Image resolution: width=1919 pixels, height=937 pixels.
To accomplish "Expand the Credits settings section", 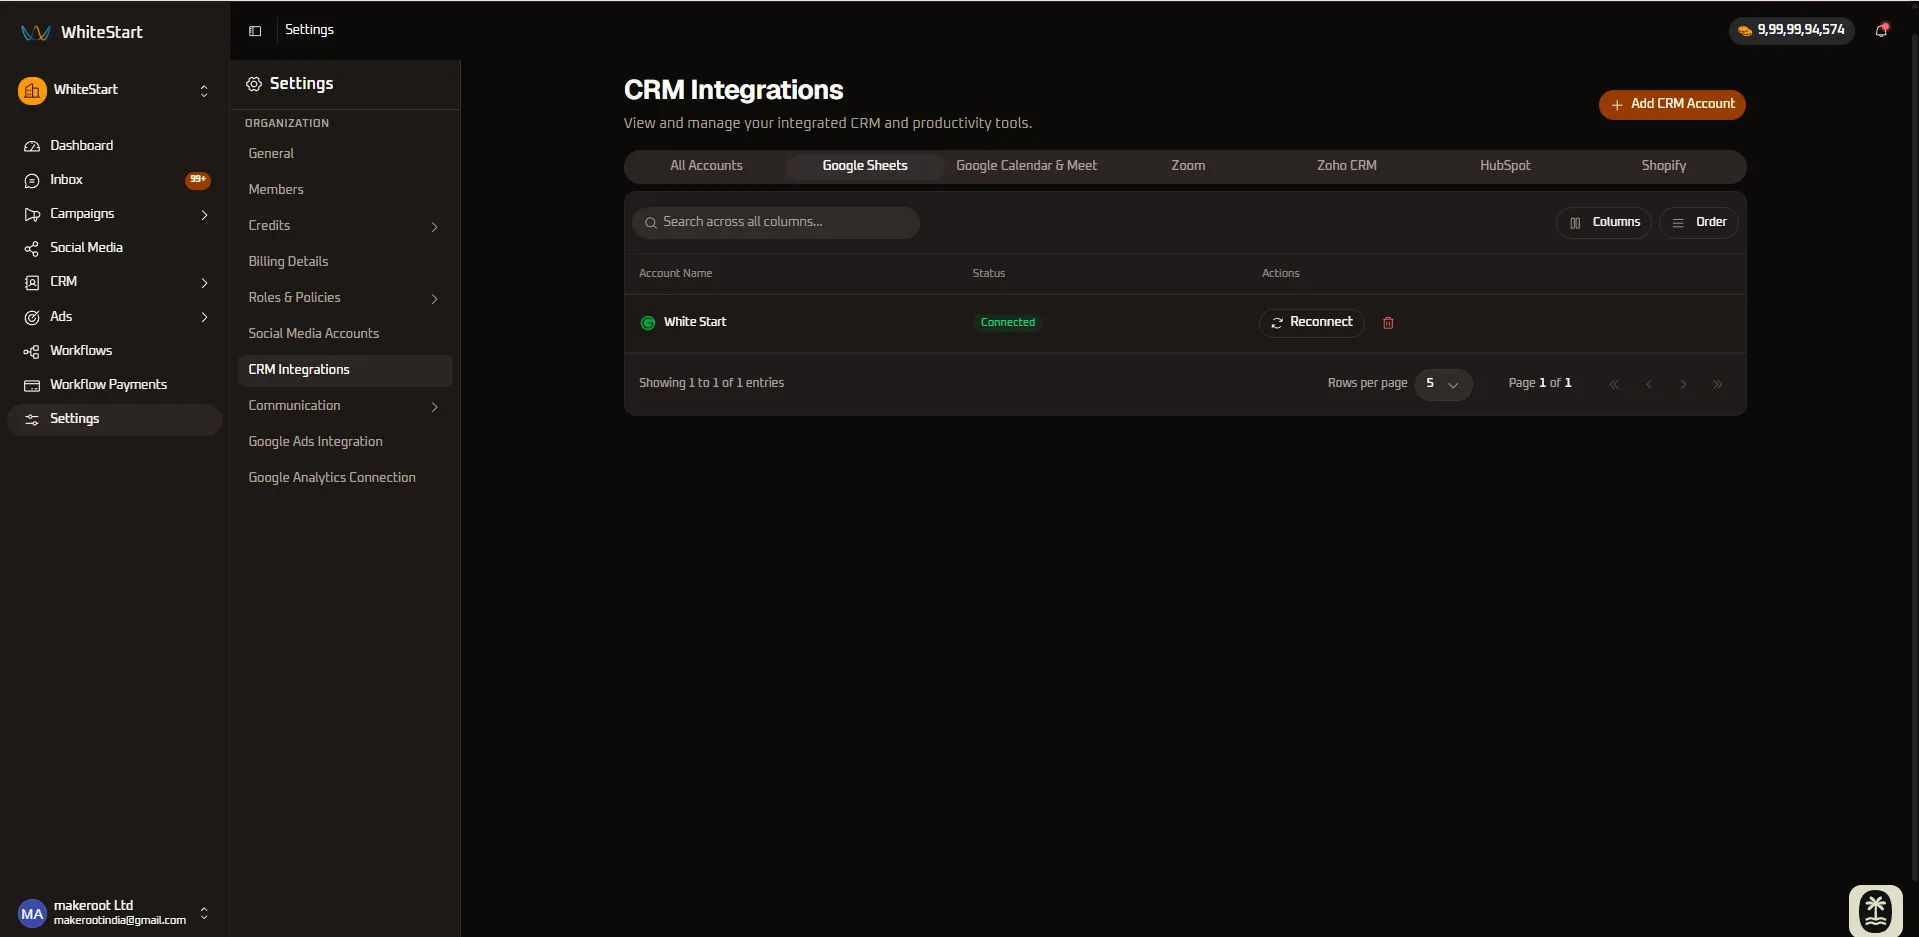I will 434,227.
